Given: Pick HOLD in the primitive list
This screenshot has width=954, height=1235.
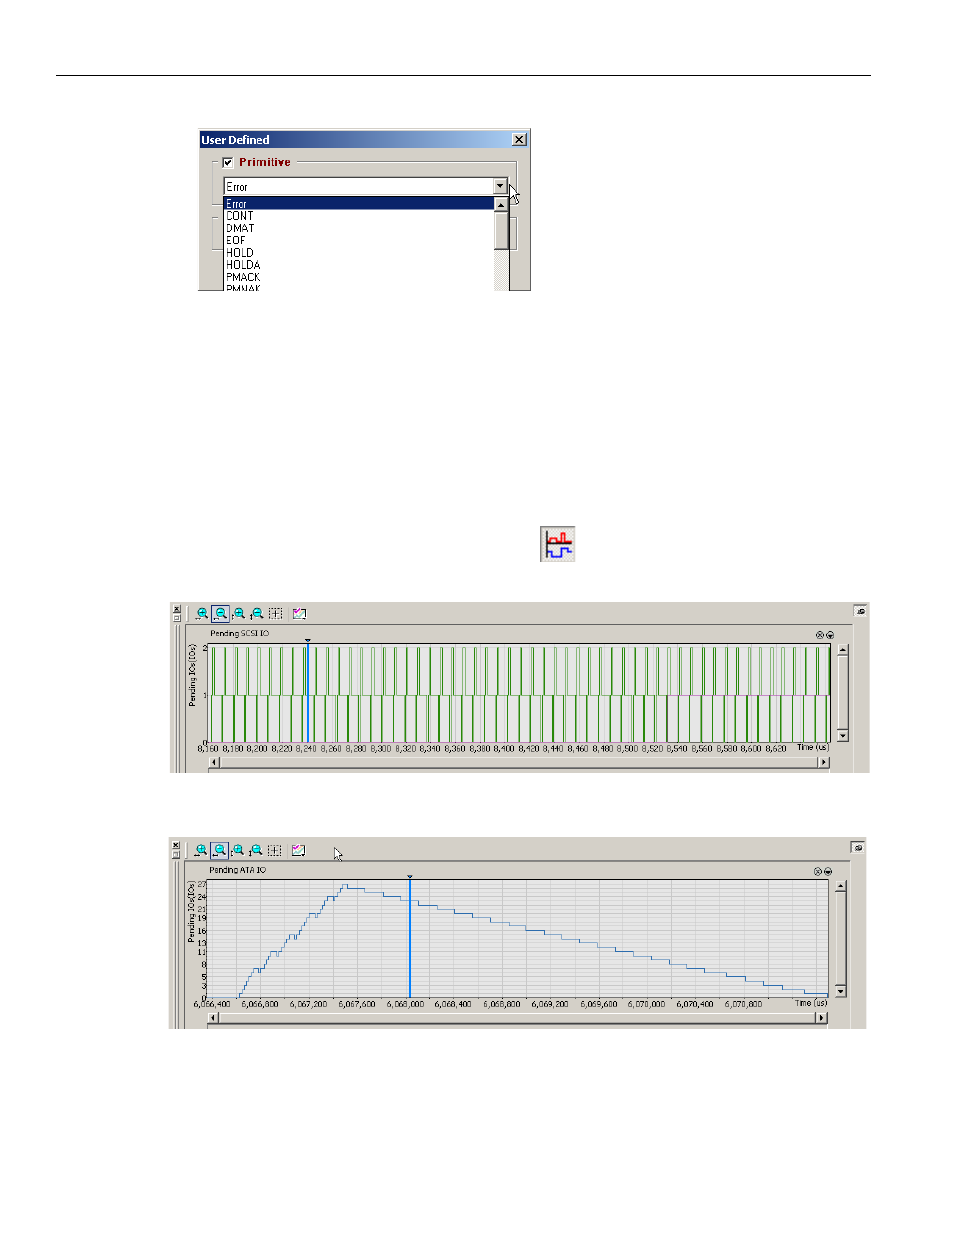Looking at the screenshot, I should (240, 253).
